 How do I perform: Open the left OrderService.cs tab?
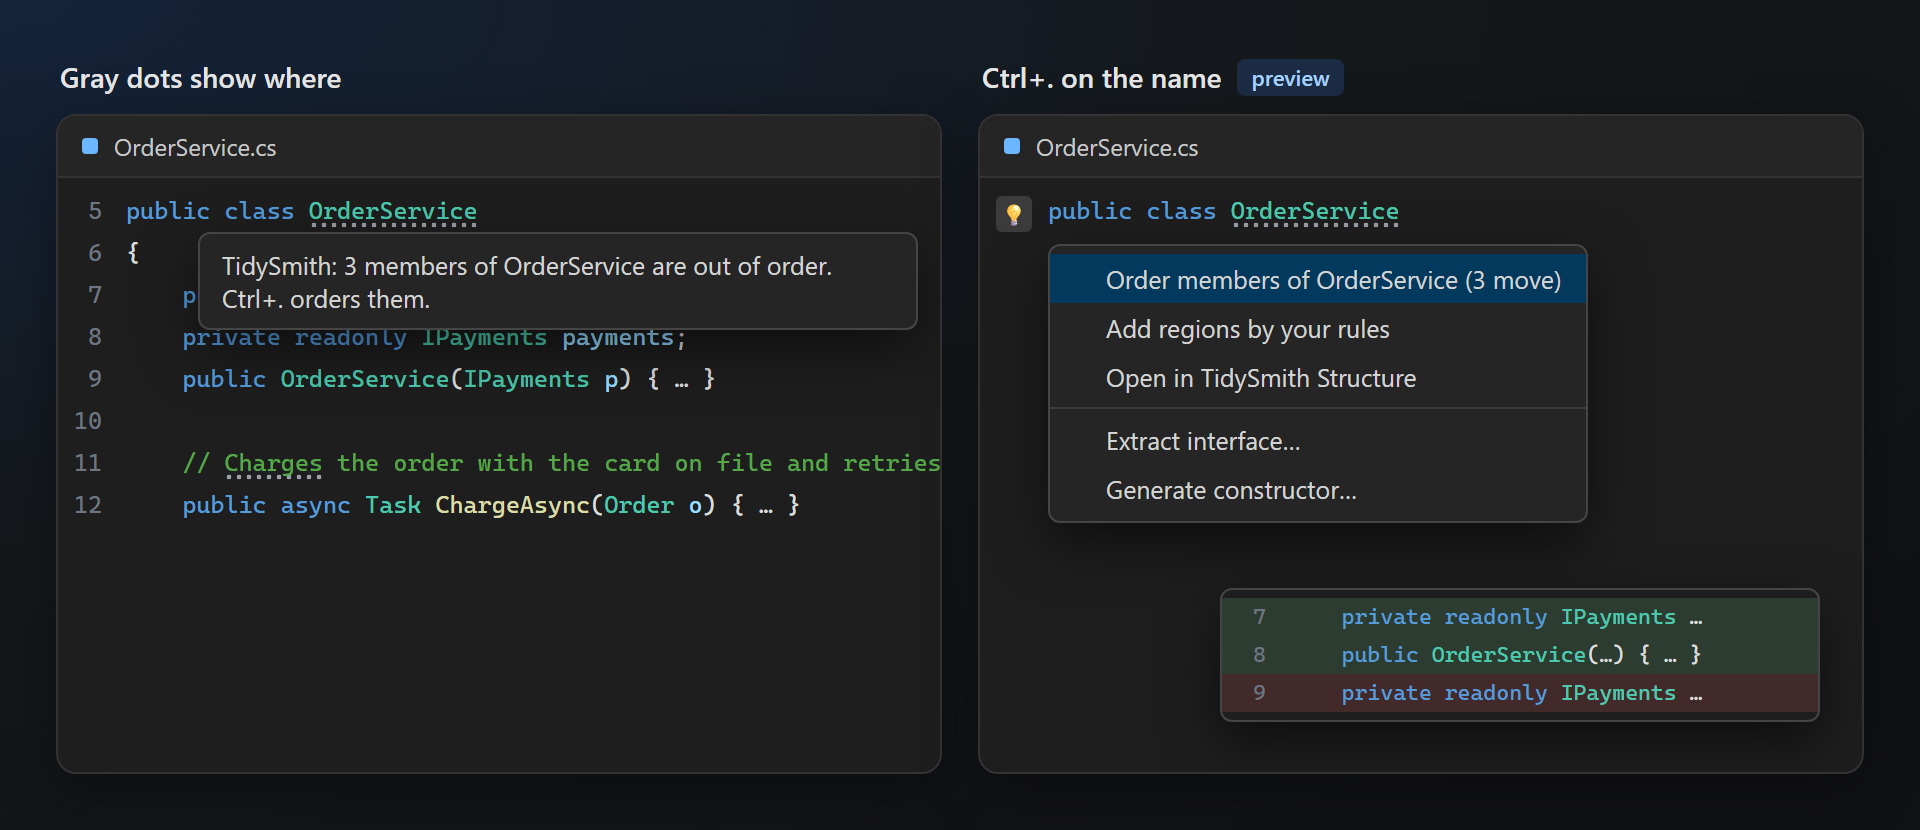coord(195,148)
